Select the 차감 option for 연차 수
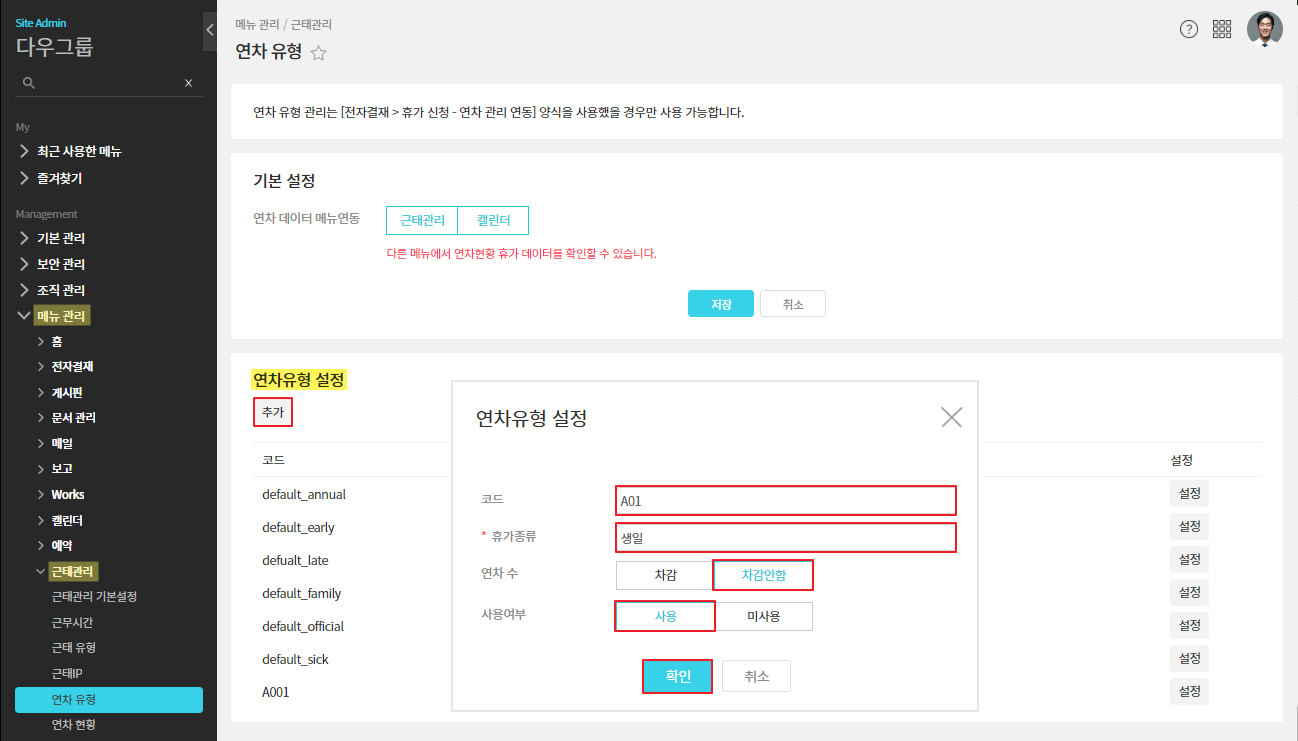Viewport: 1298px width, 741px height. (665, 575)
